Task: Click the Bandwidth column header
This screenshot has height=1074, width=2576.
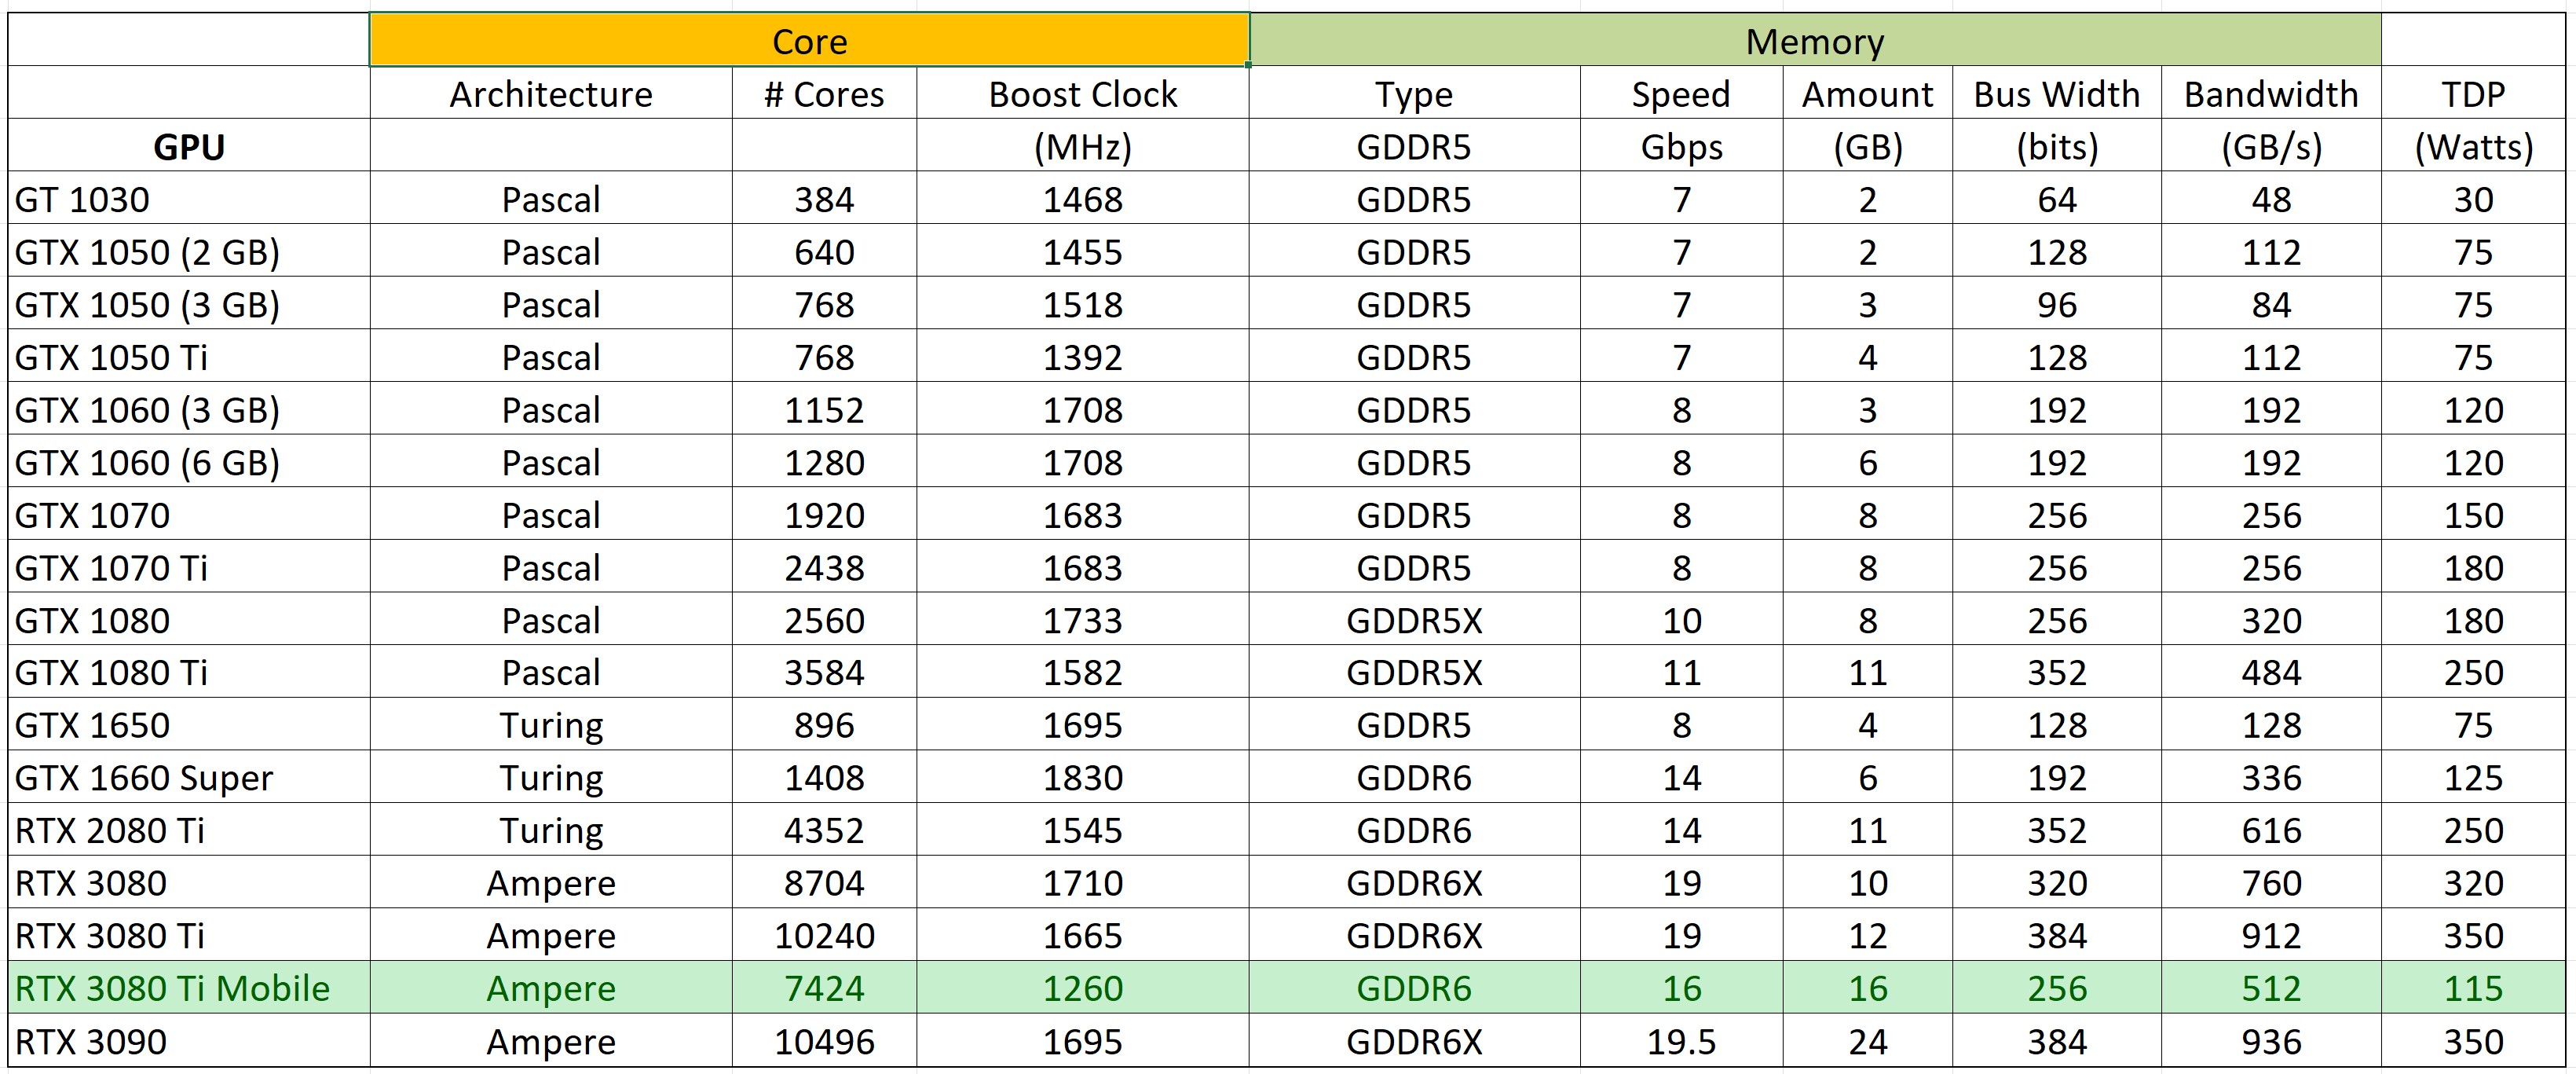Action: coord(2270,94)
